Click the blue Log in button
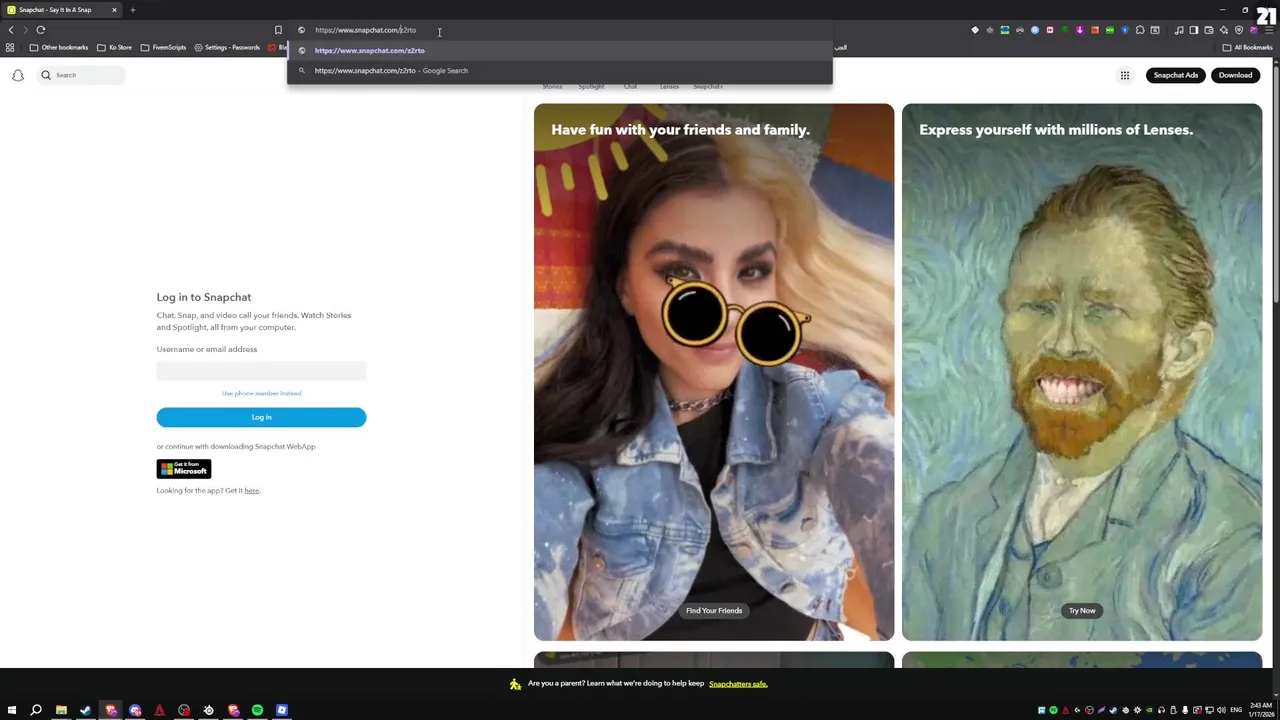 pyautogui.click(x=261, y=417)
